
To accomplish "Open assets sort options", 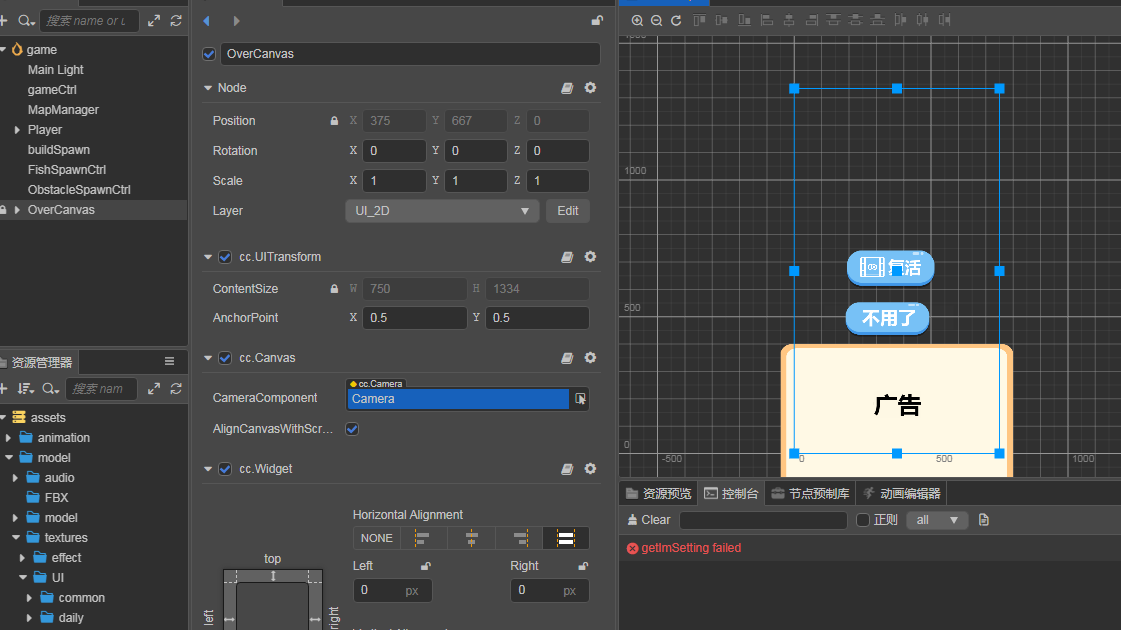I will (26, 388).
